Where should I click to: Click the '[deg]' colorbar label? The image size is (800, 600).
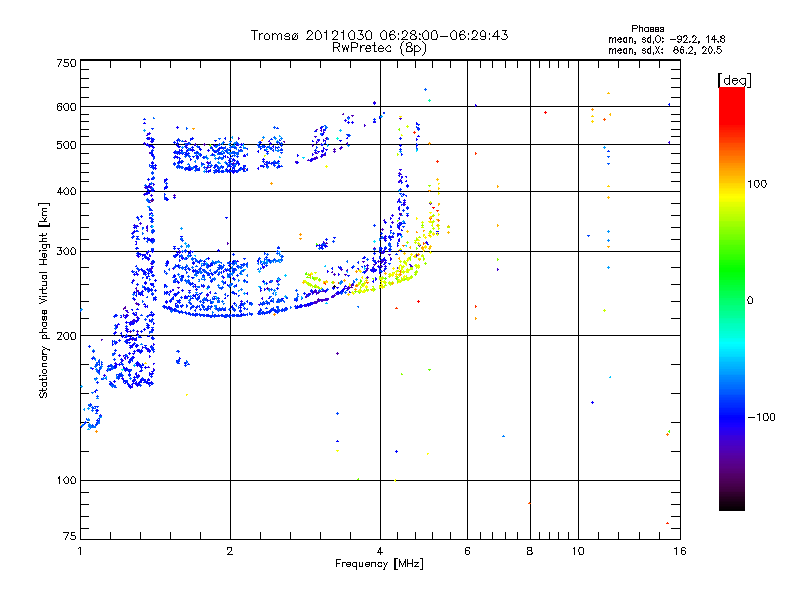(734, 80)
